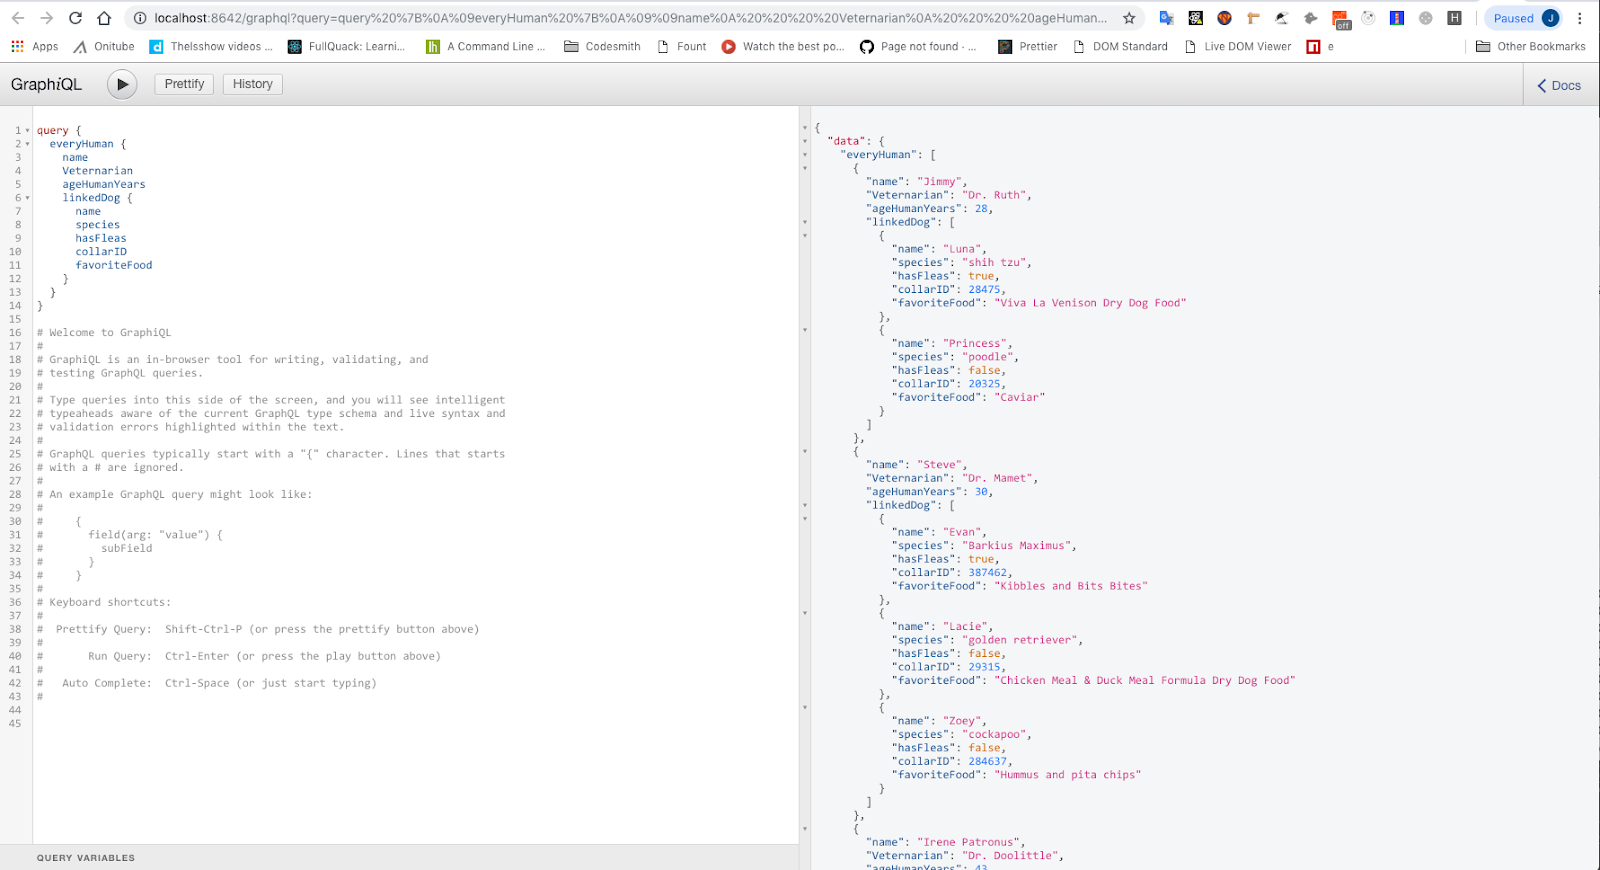Open the browser home page

click(x=104, y=18)
